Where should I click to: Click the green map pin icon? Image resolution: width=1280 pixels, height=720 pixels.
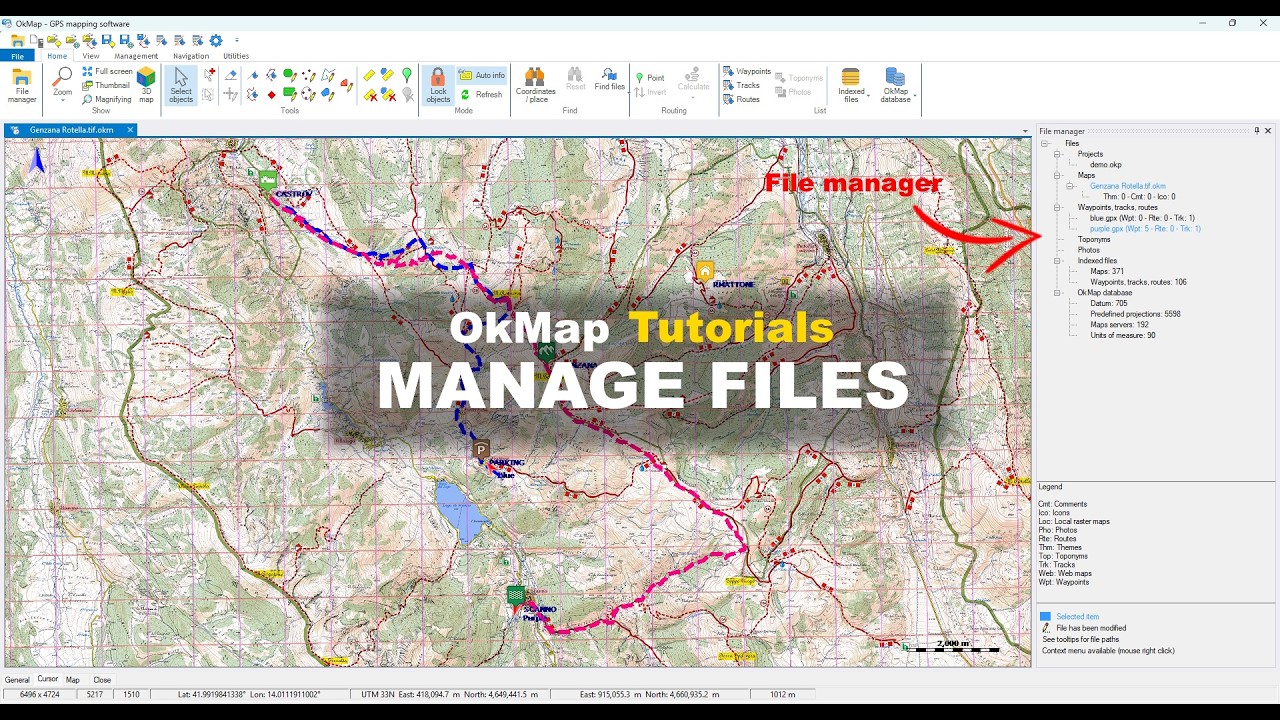407,75
